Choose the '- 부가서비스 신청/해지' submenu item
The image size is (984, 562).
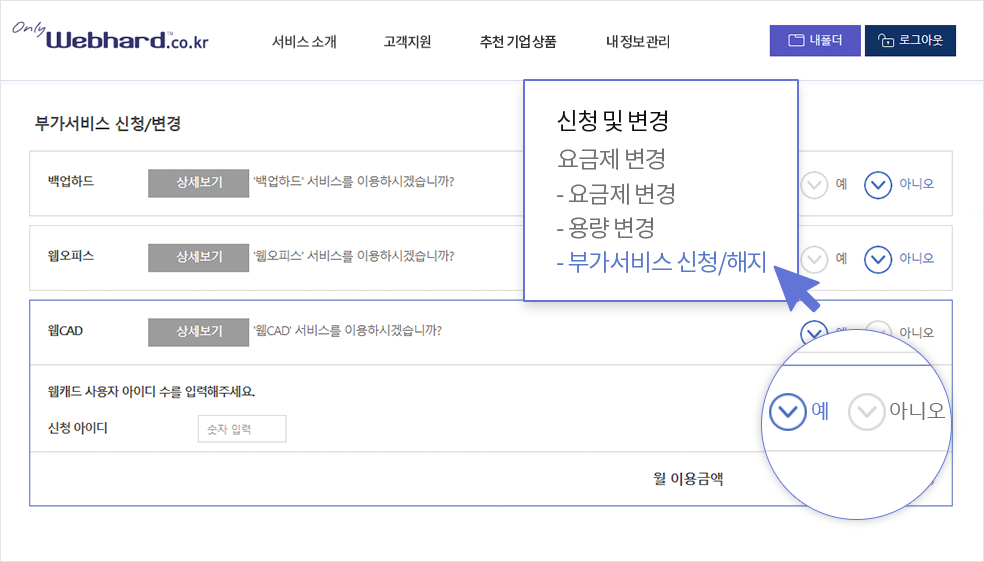point(661,262)
